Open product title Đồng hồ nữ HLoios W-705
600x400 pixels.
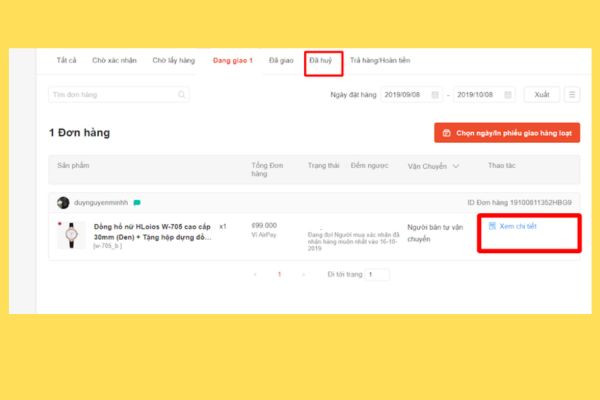click(152, 232)
